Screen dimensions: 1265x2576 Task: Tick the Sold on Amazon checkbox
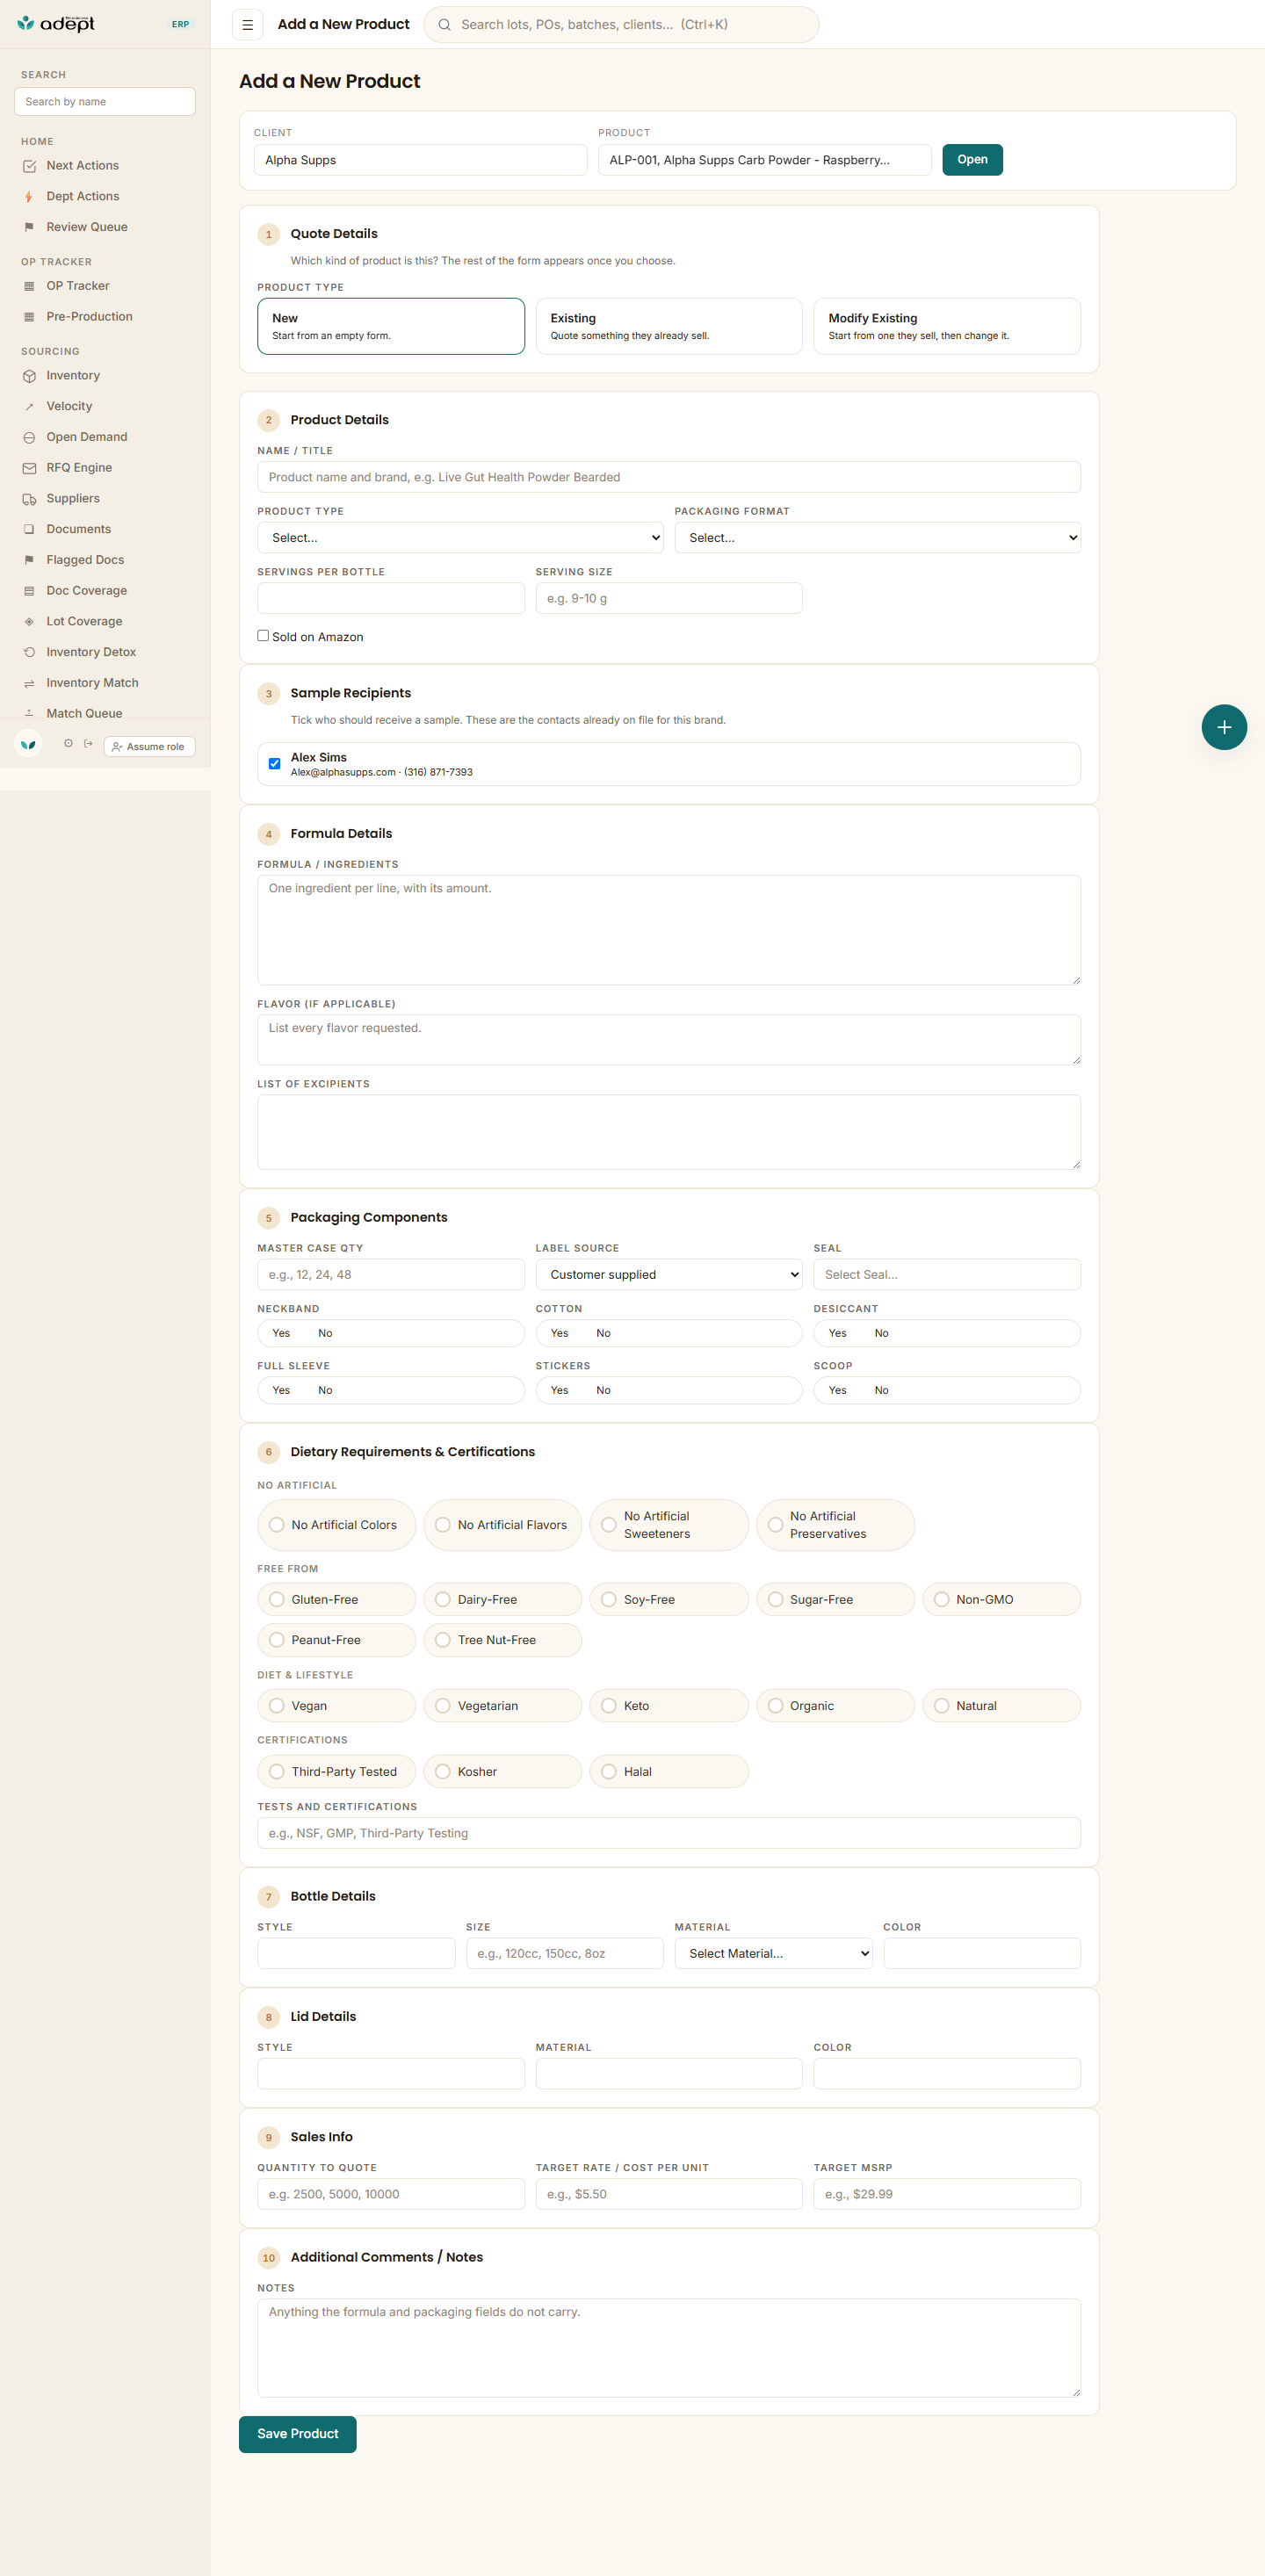[x=263, y=635]
